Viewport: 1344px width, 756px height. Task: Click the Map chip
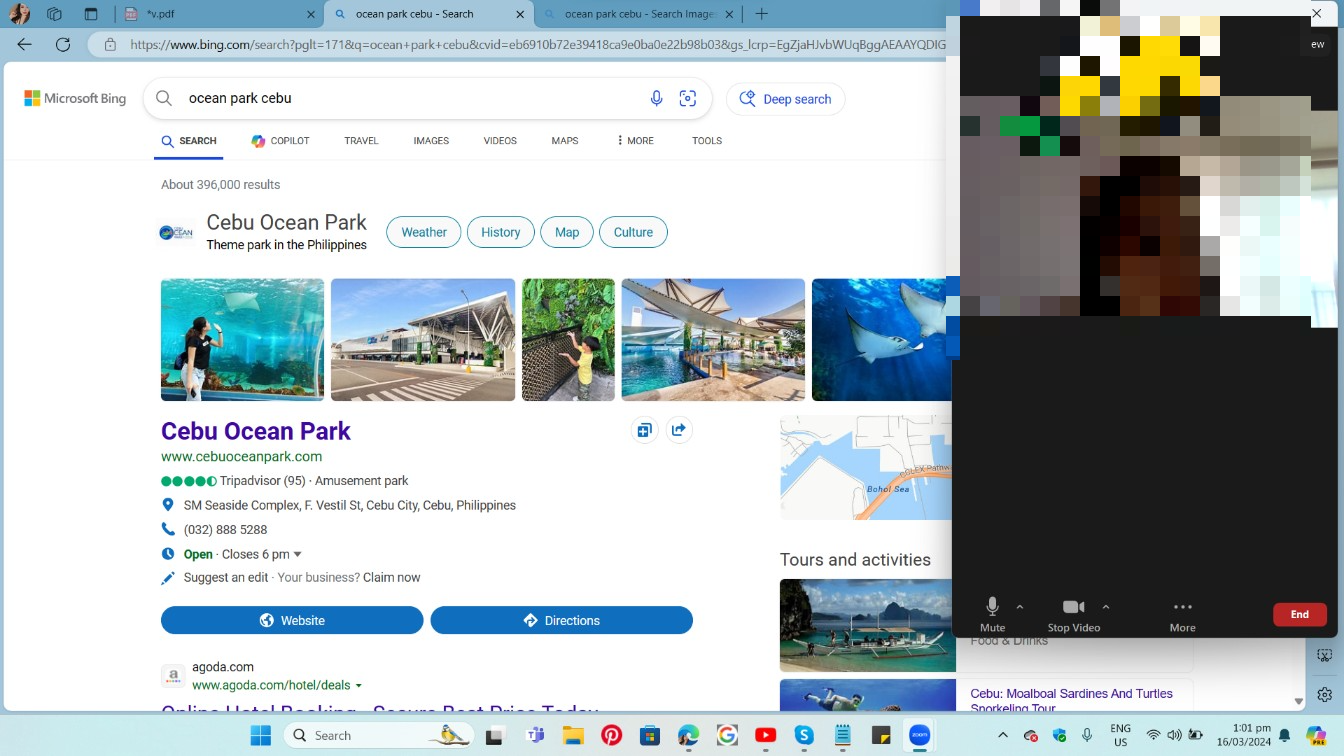567,232
